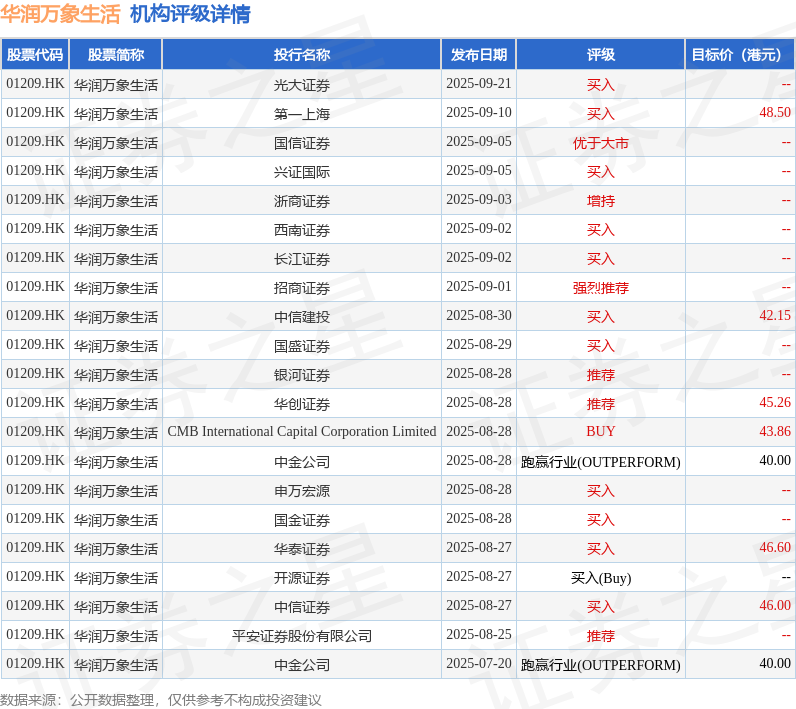796x709 pixels.
Task: Click the 中信建投 cell
Action: pos(302,316)
